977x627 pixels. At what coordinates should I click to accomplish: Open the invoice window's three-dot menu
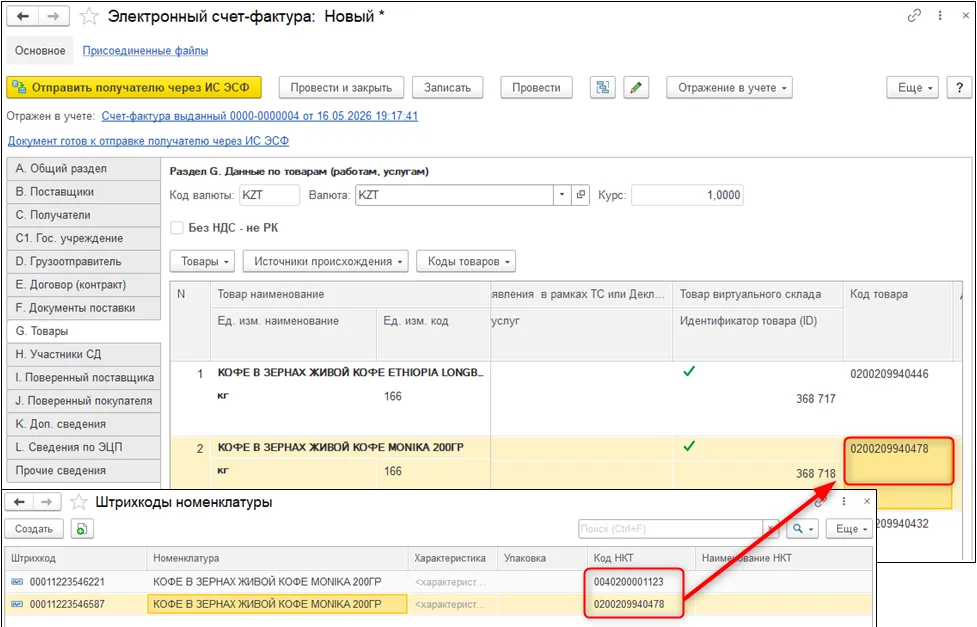(940, 16)
